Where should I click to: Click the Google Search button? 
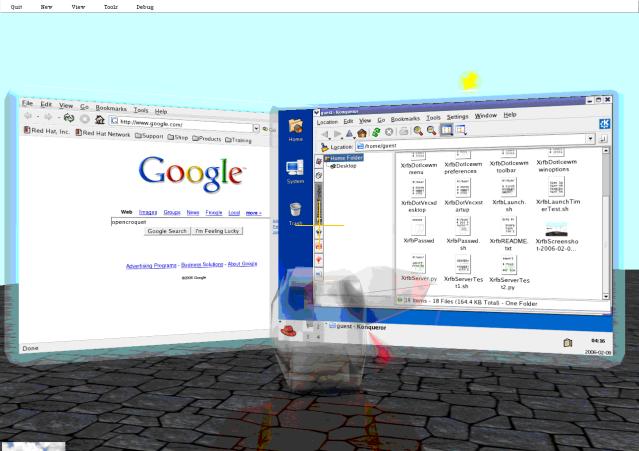coord(167,231)
